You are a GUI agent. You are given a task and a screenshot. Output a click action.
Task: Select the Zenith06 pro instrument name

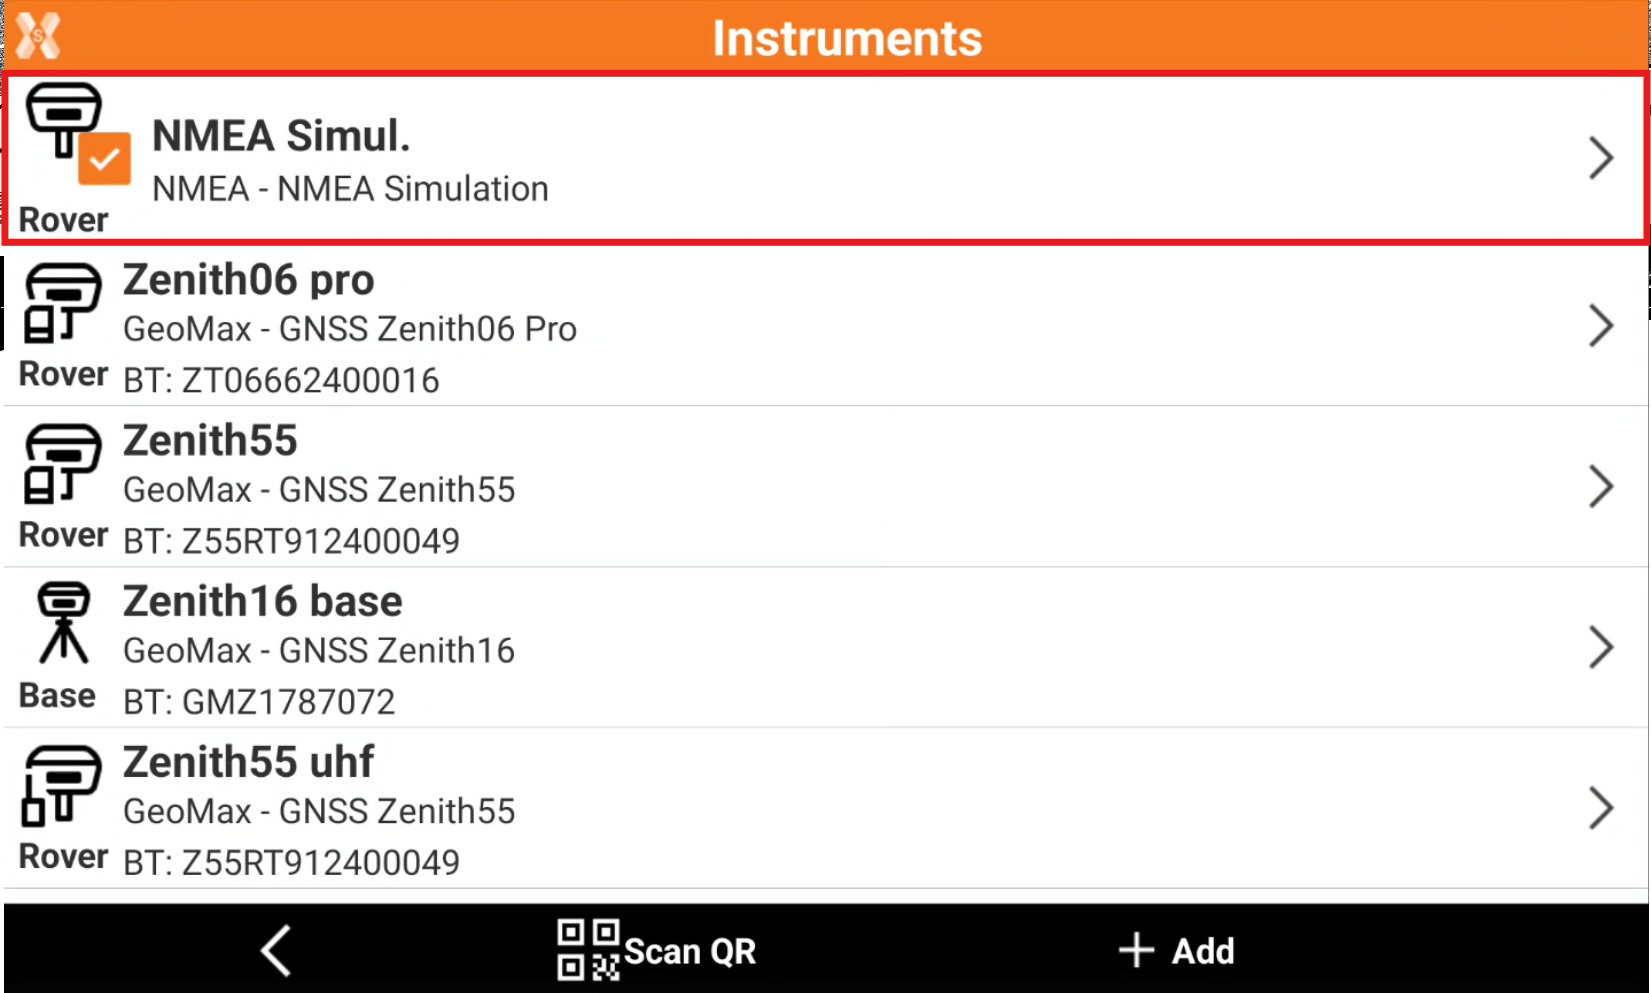(x=248, y=280)
